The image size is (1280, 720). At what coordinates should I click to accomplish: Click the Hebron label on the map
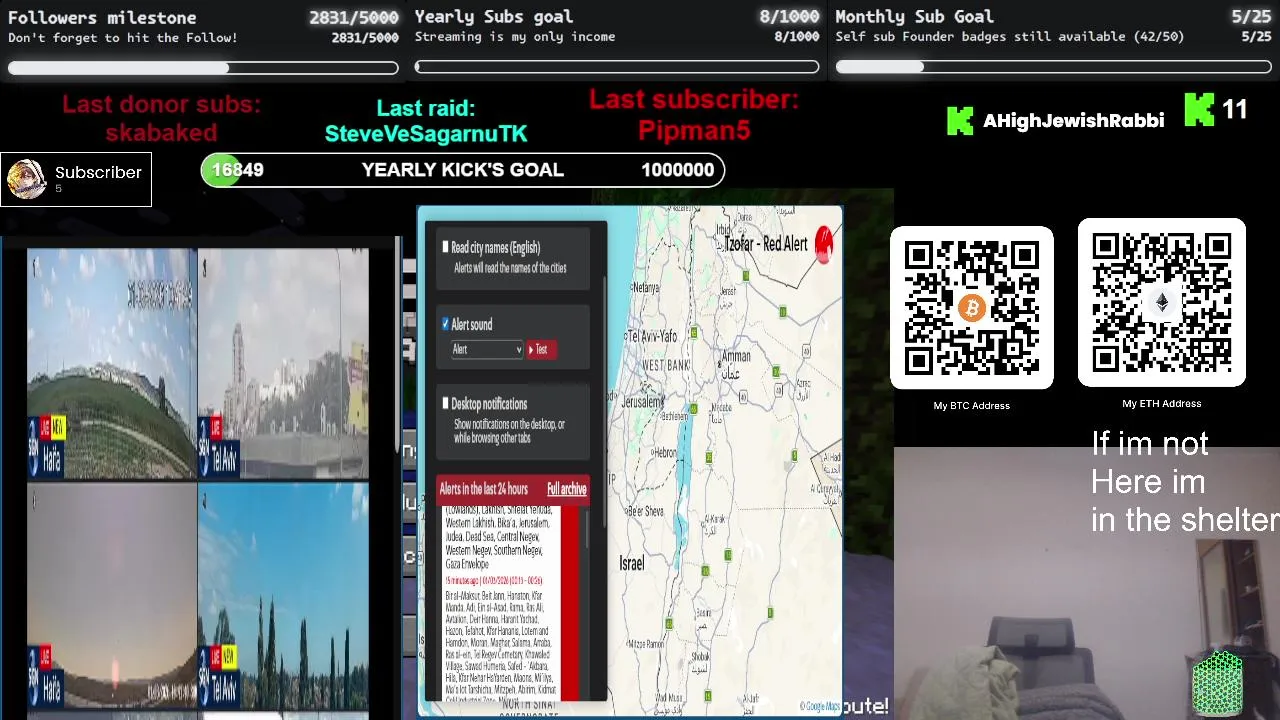click(665, 453)
